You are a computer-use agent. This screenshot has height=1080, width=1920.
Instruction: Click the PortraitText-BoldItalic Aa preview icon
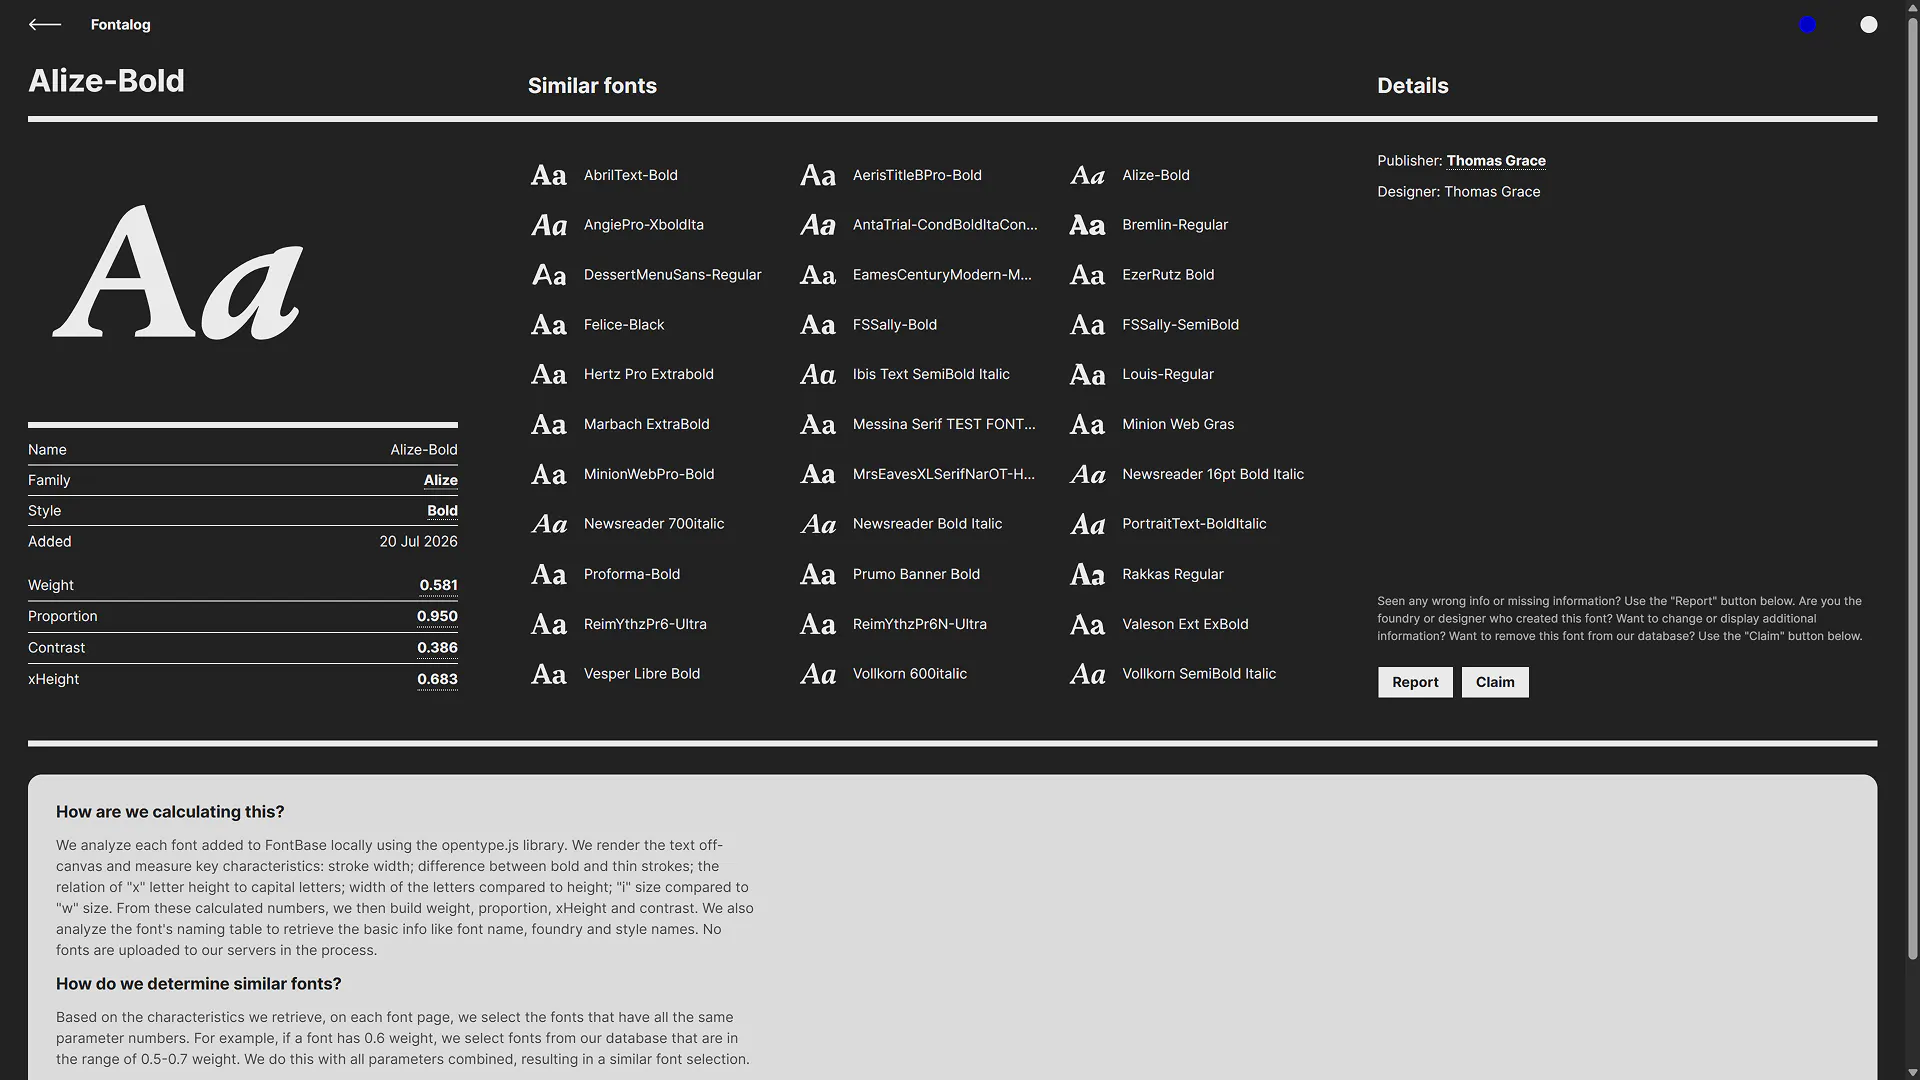(1087, 524)
